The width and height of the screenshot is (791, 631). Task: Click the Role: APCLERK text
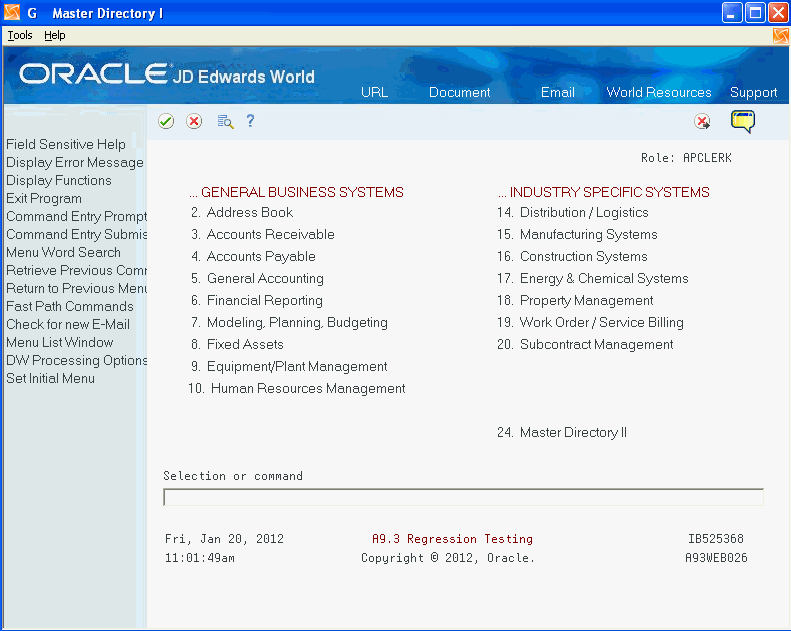[686, 158]
